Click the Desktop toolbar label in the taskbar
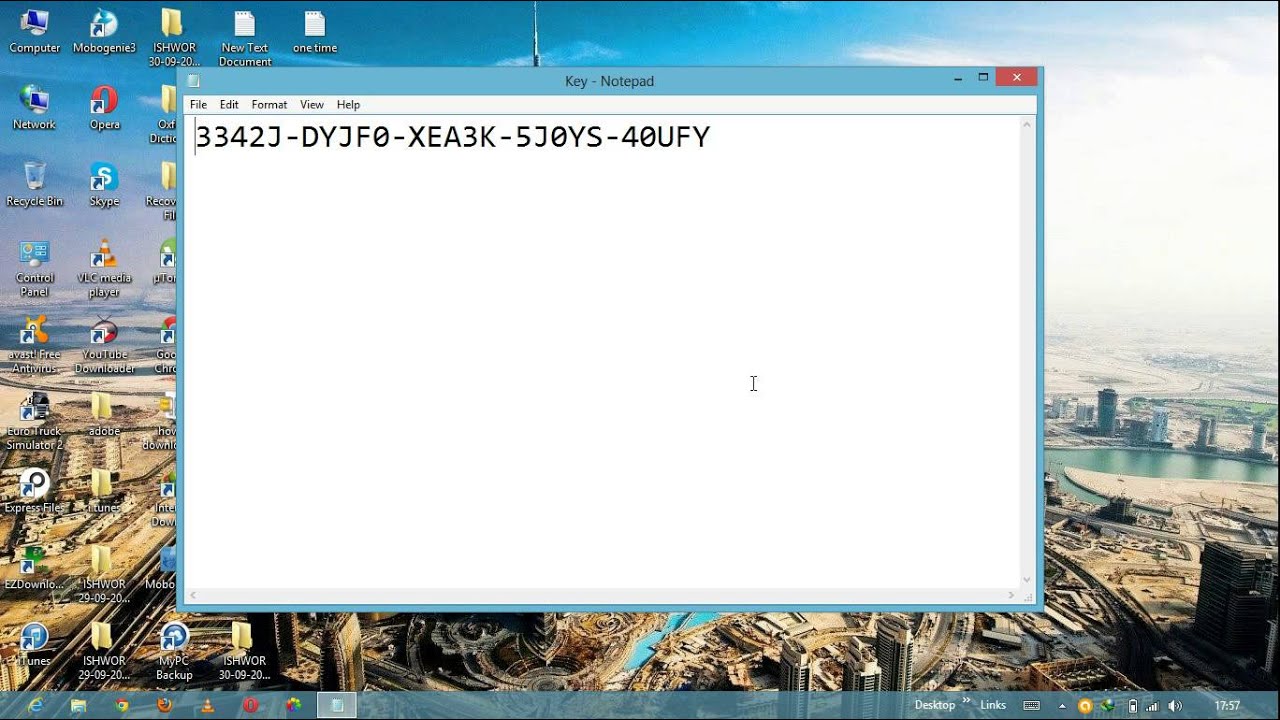Image resolution: width=1280 pixels, height=720 pixels. click(935, 705)
